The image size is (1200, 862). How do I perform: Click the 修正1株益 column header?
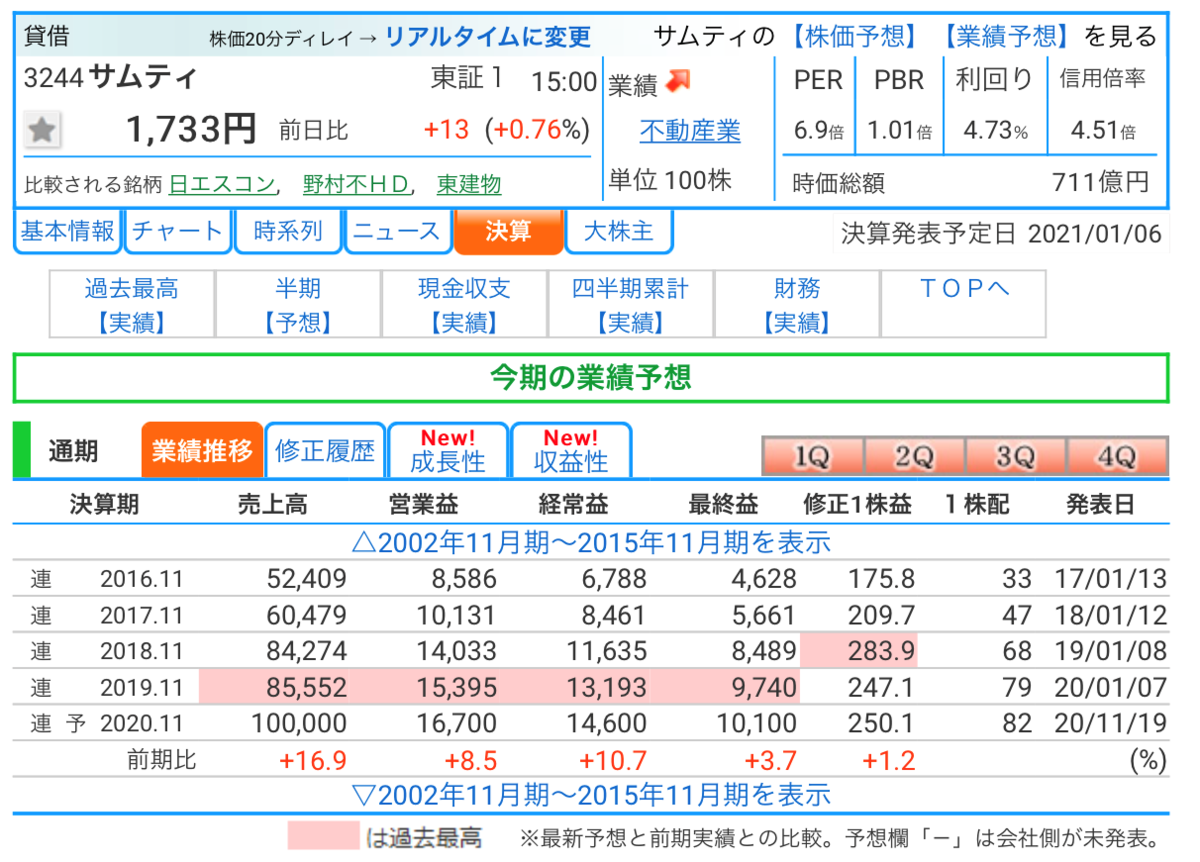(x=857, y=504)
